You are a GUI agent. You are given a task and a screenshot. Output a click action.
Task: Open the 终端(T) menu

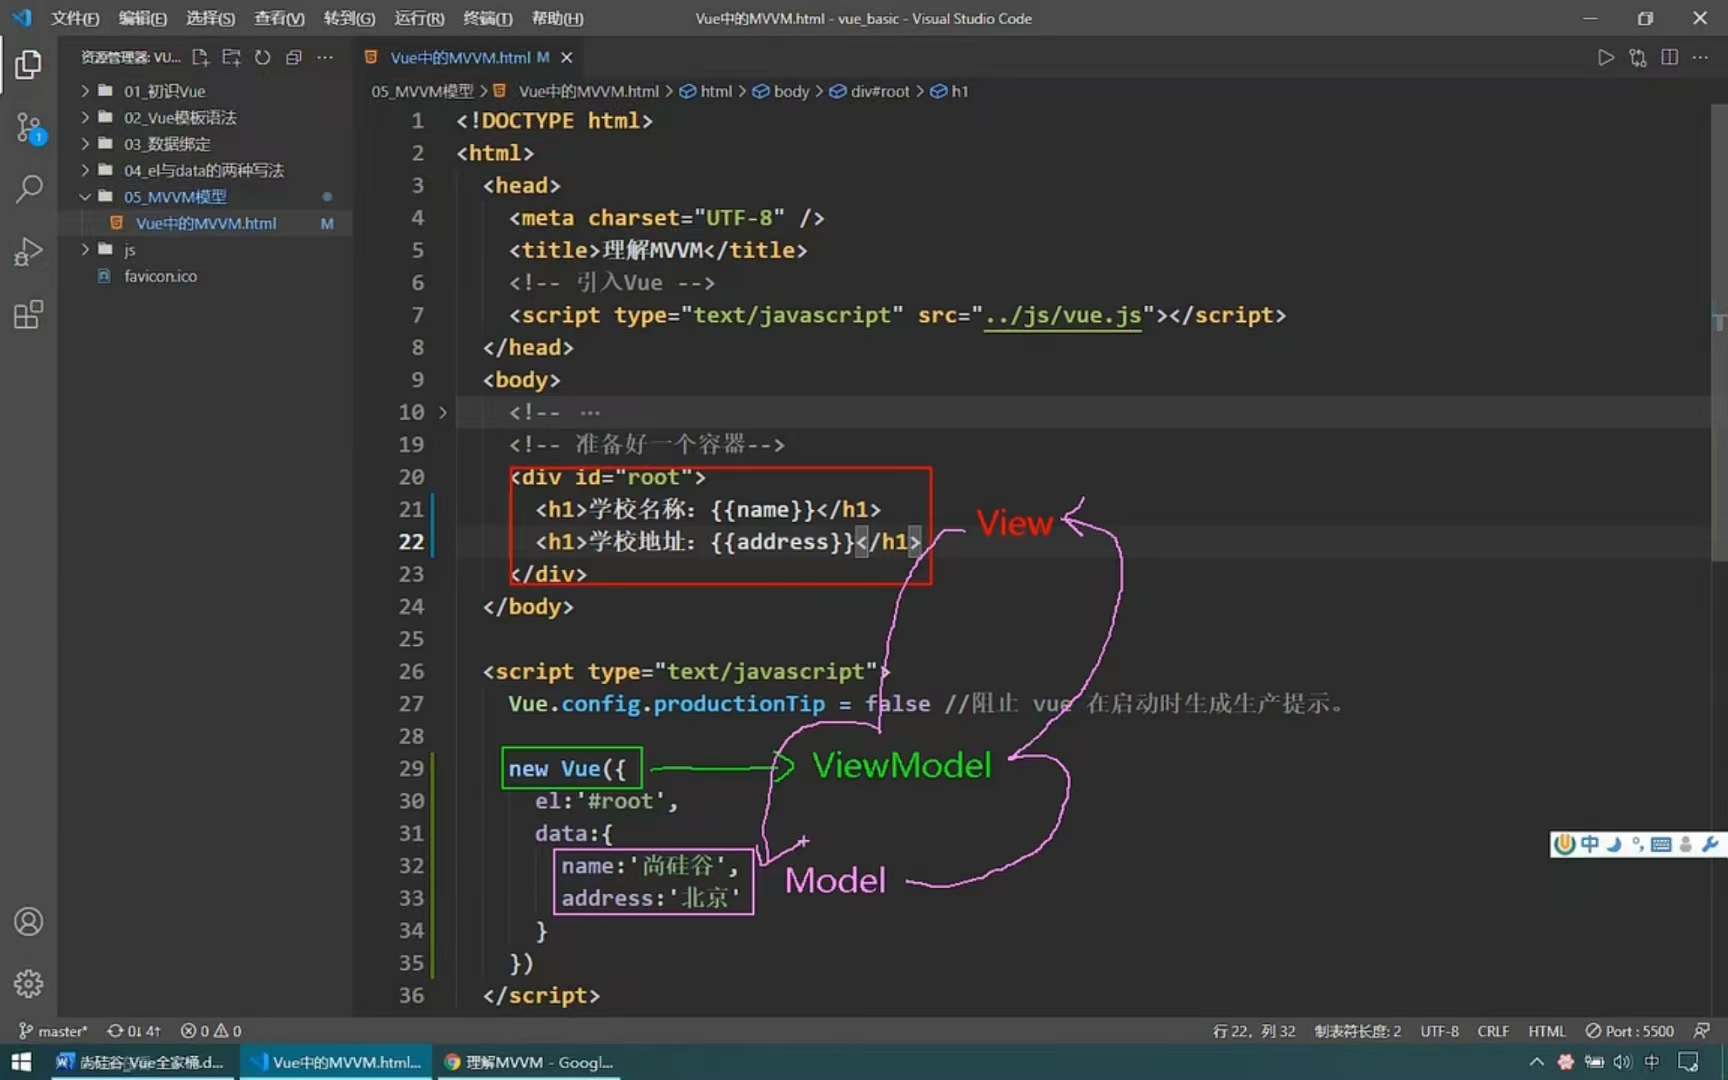tap(488, 18)
